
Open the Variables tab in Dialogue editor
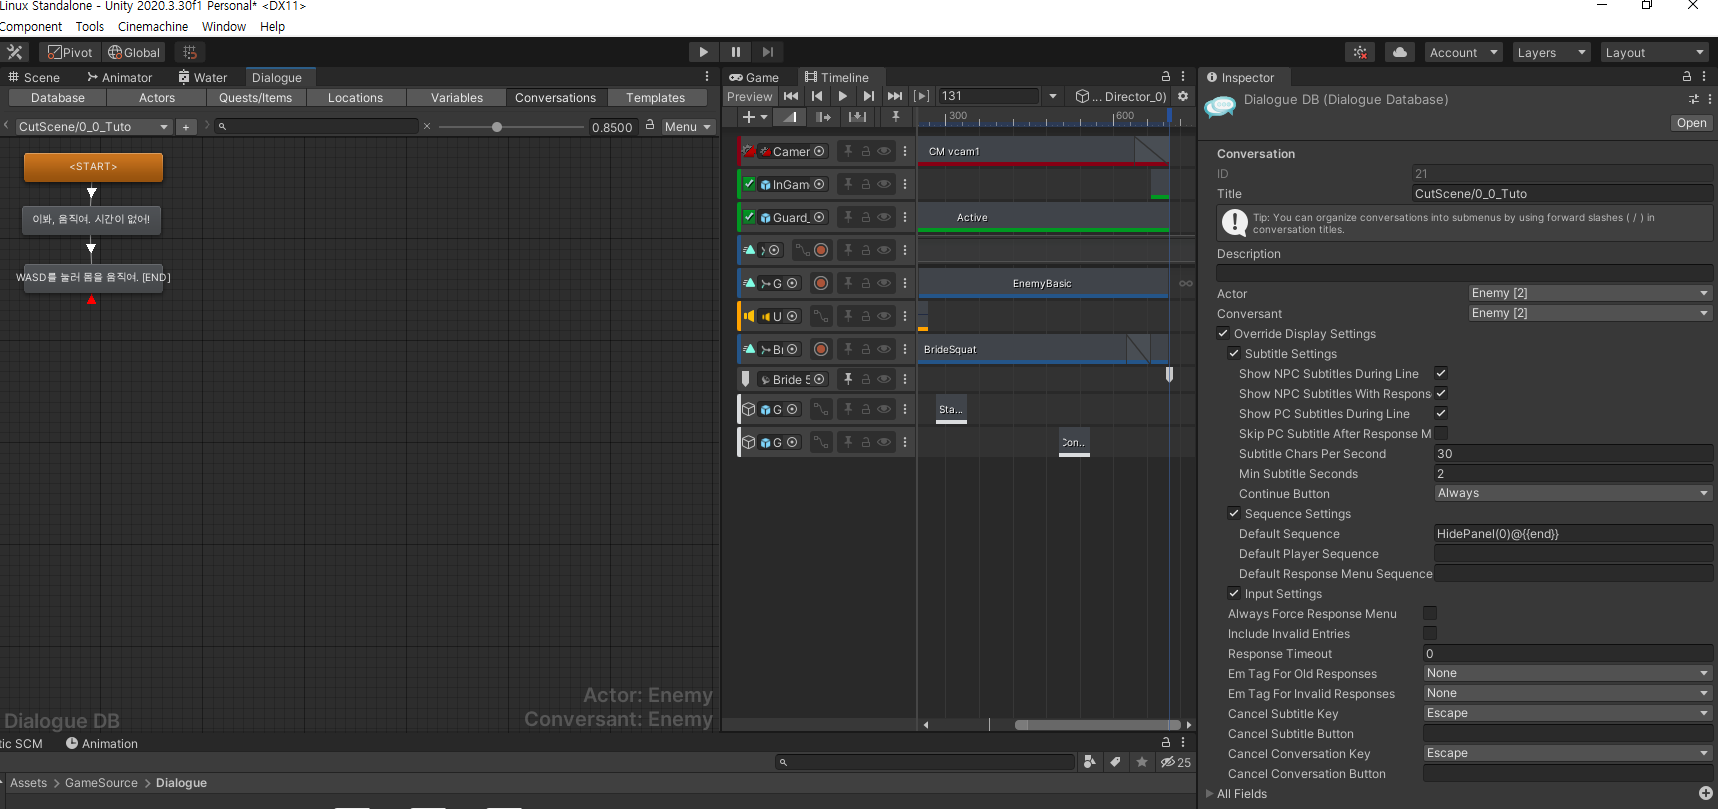(x=457, y=98)
